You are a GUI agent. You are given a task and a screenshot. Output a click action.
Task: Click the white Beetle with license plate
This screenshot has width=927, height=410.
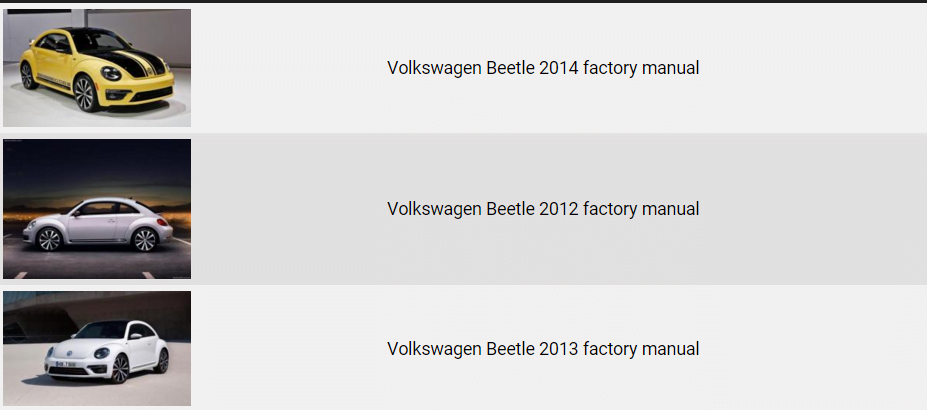96,348
